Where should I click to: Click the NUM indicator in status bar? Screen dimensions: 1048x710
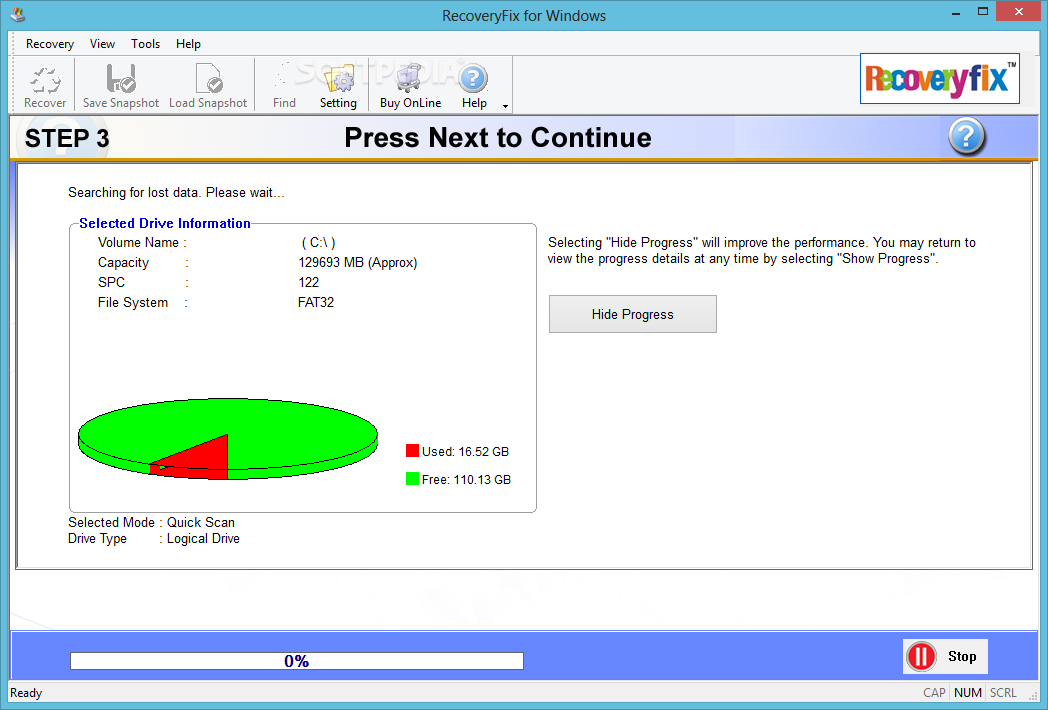coord(968,693)
